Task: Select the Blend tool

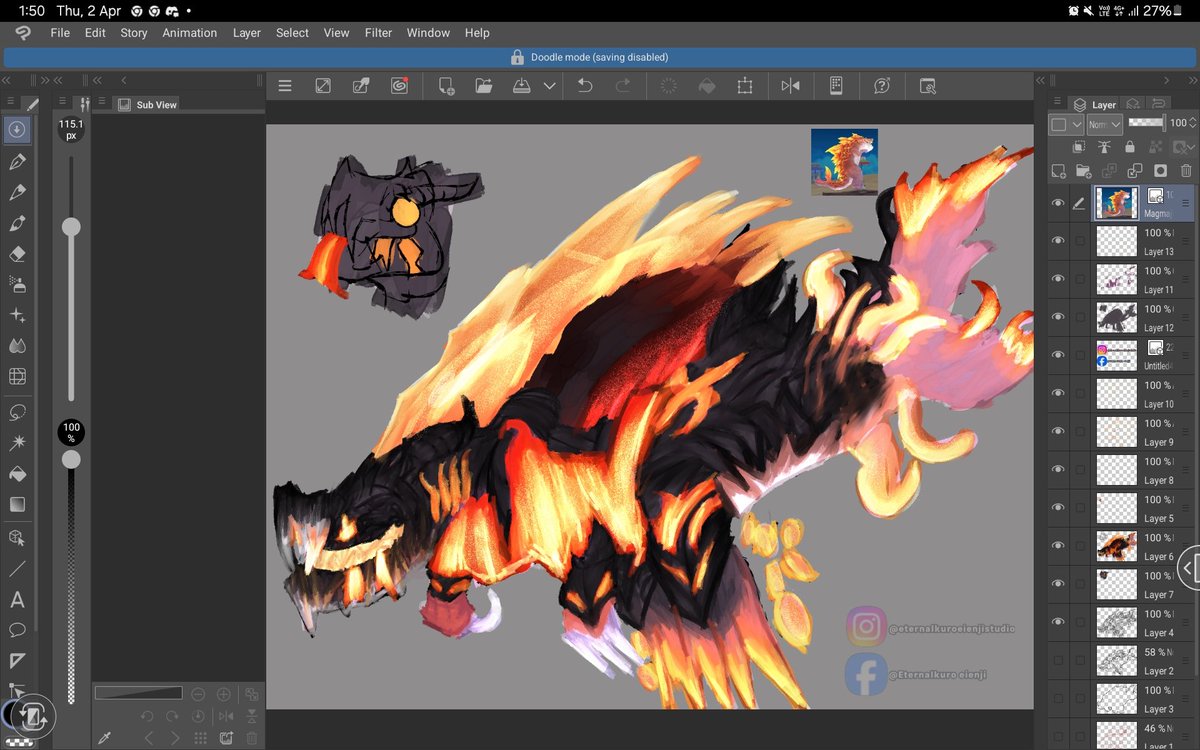Action: tap(17, 346)
